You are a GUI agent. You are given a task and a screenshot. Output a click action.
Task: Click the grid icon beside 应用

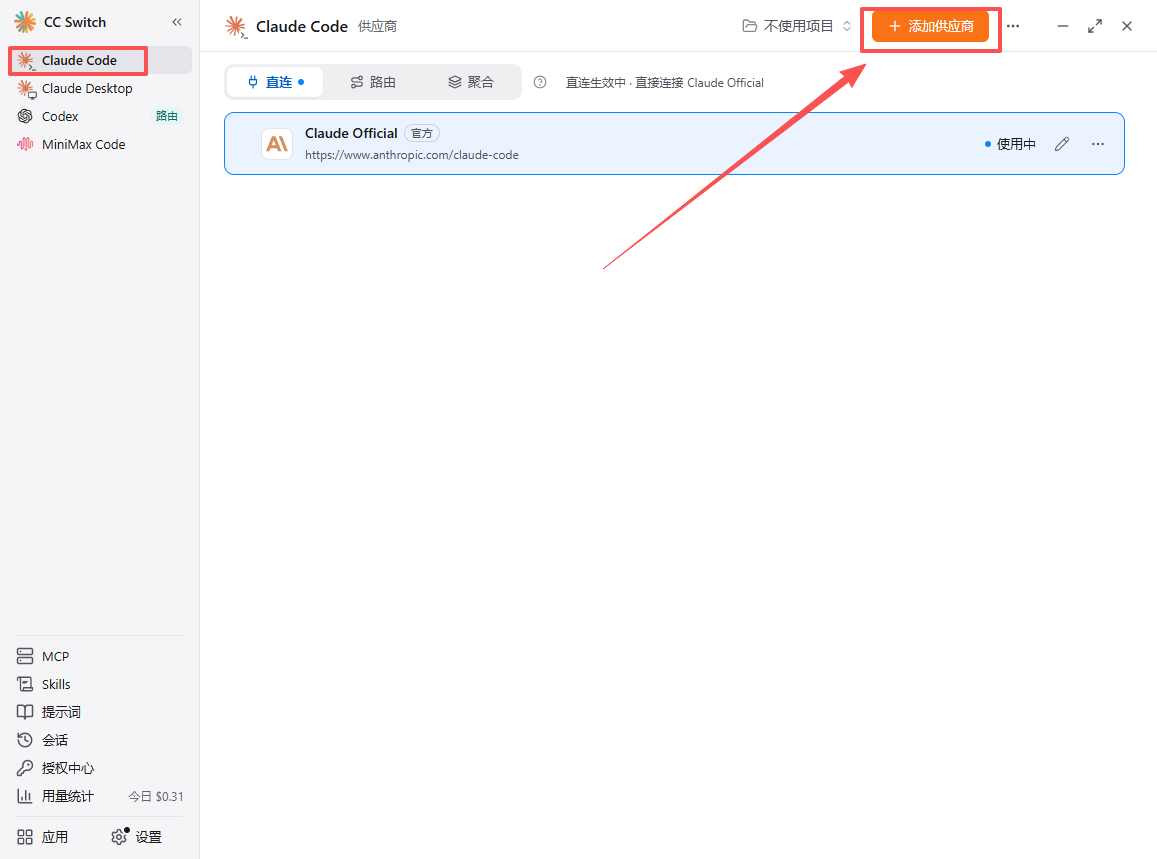click(x=25, y=837)
